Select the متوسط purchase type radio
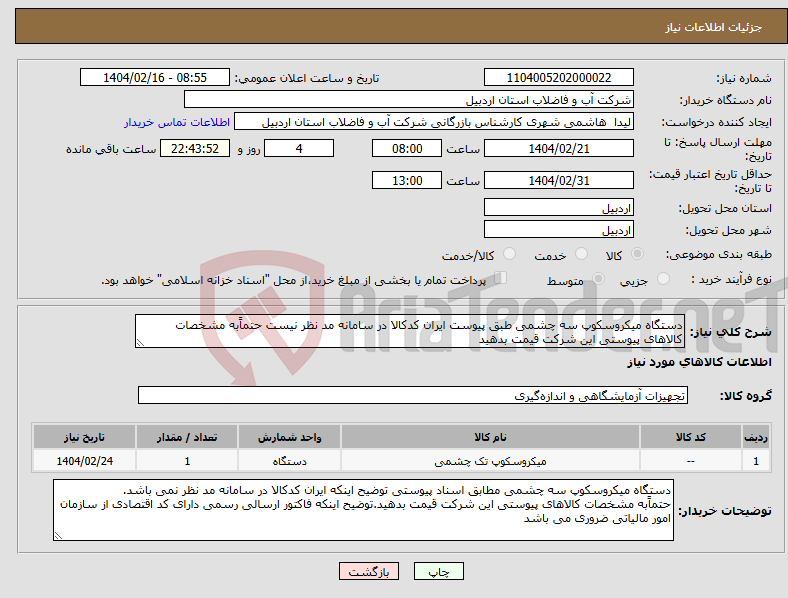 (x=599, y=278)
